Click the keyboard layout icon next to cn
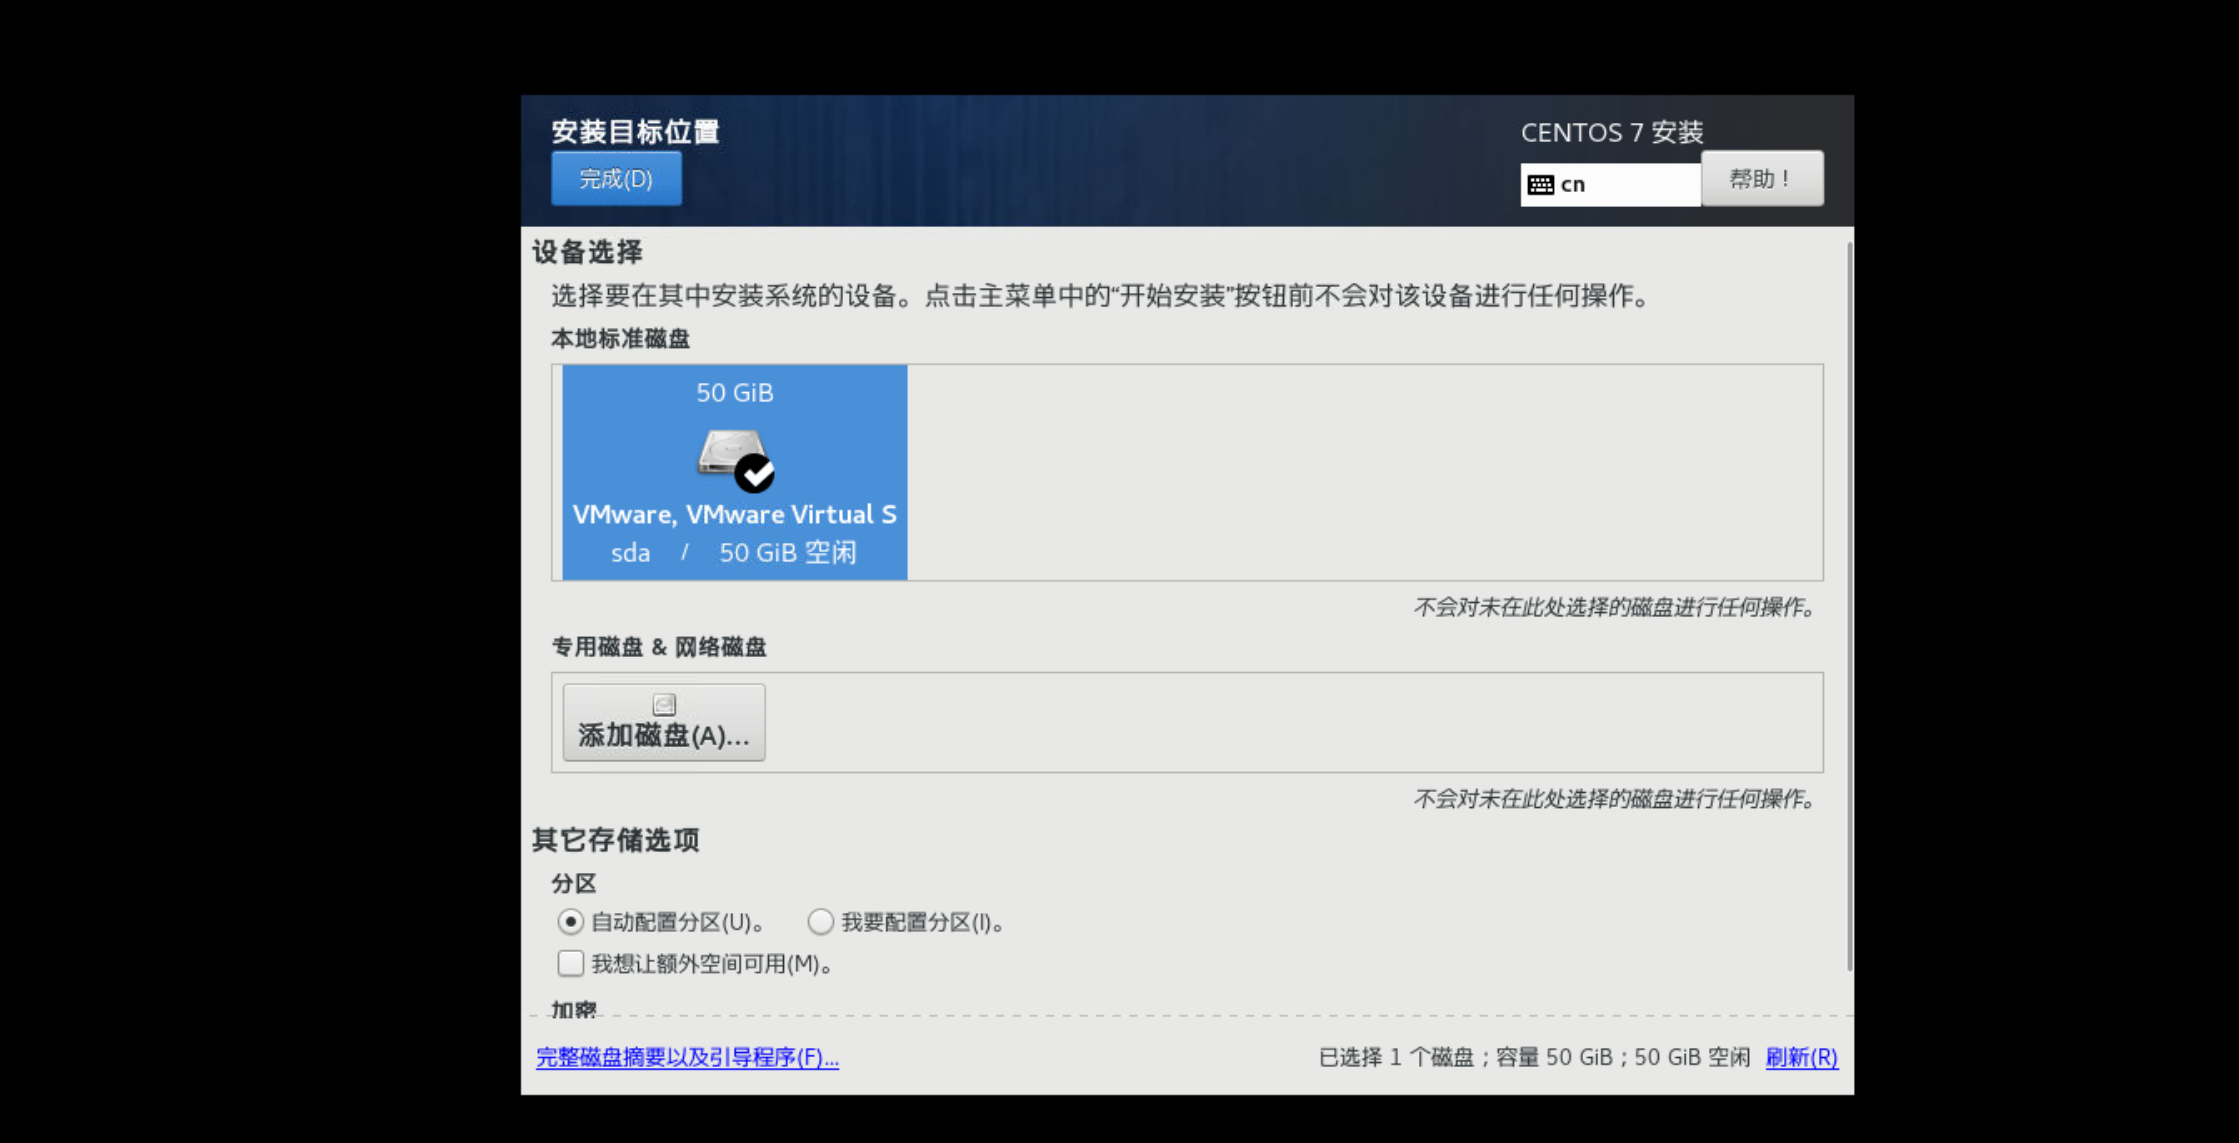The image size is (2239, 1143). pos(1541,185)
